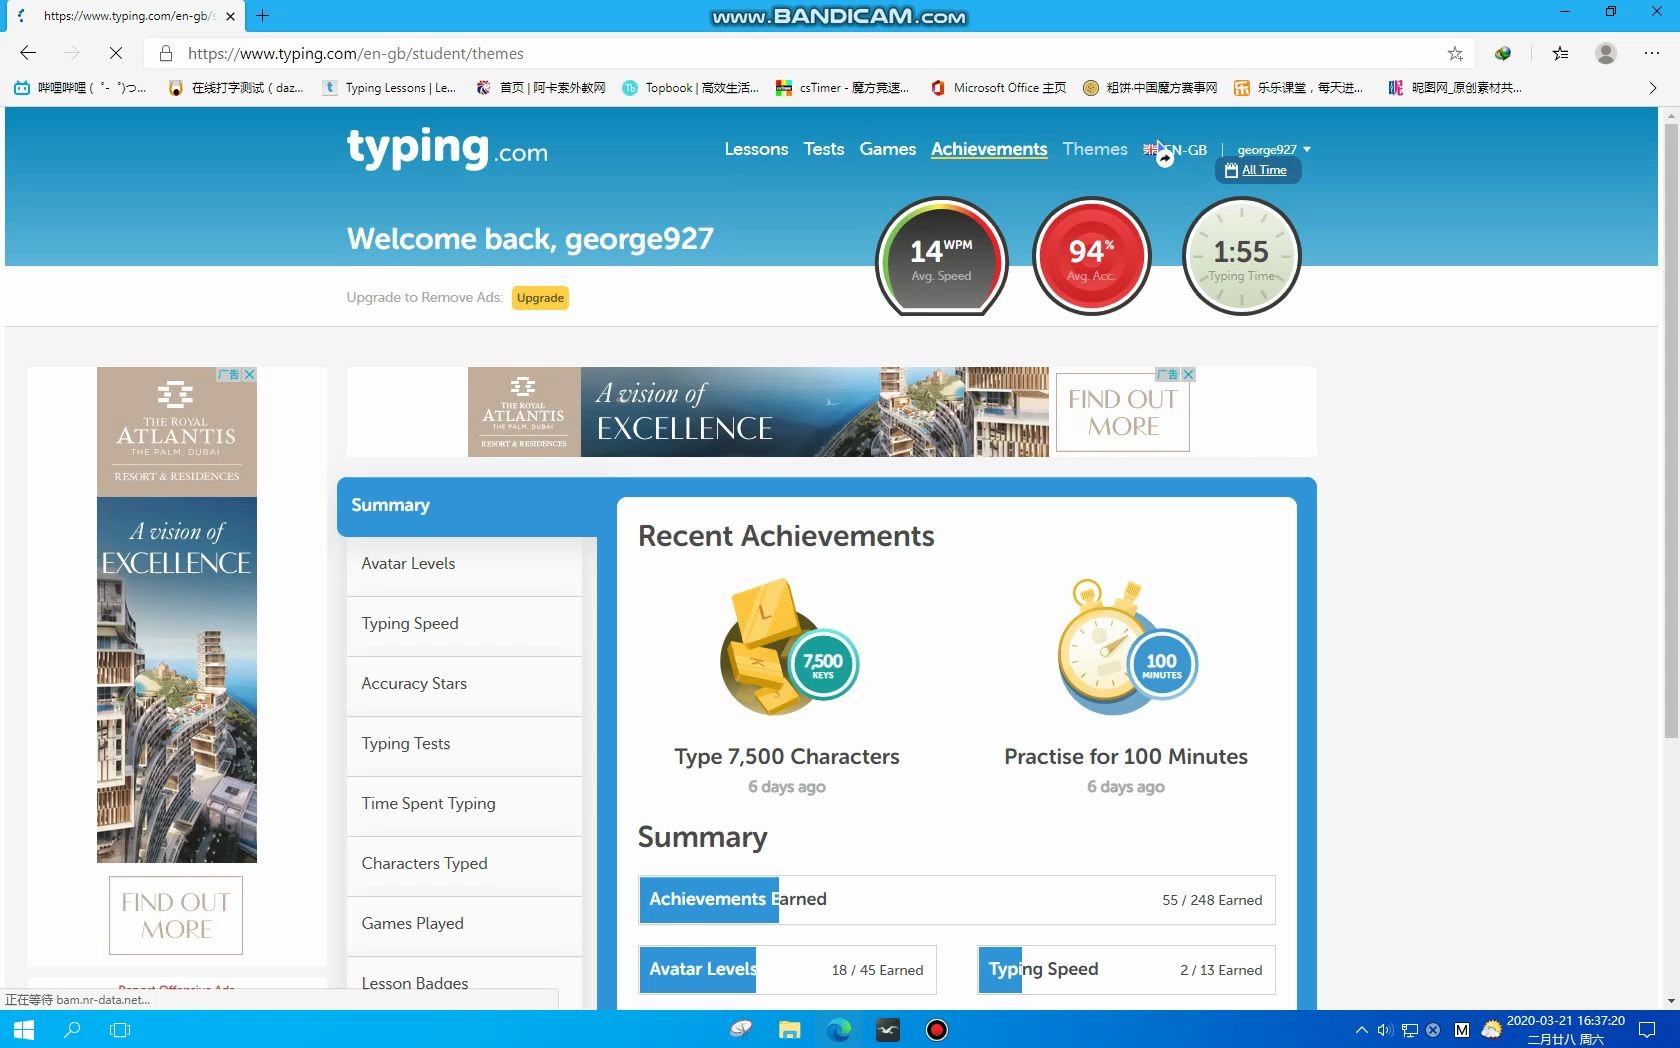Image resolution: width=1680 pixels, height=1048 pixels.
Task: Switch to Edge in the taskbar
Action: click(839, 1030)
